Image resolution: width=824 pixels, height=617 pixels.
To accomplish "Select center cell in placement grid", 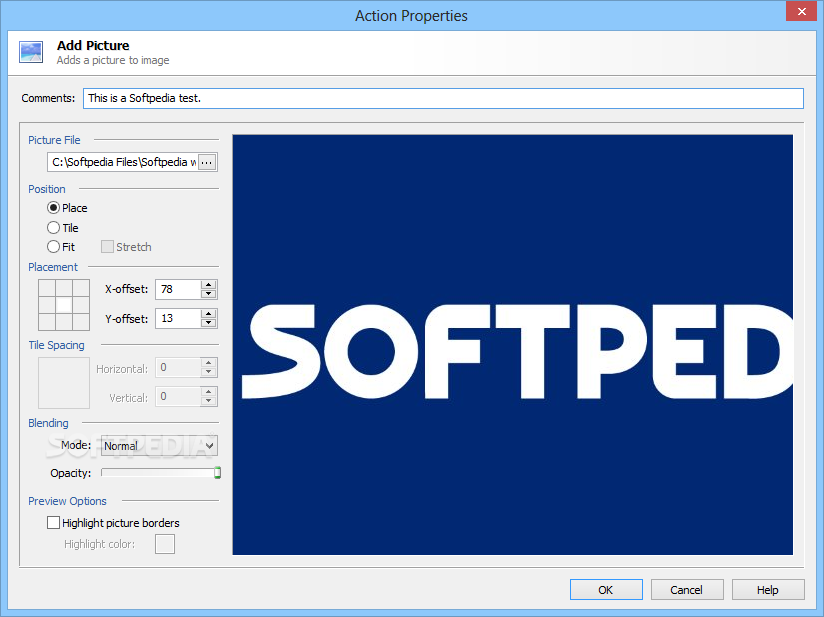I will click(64, 305).
